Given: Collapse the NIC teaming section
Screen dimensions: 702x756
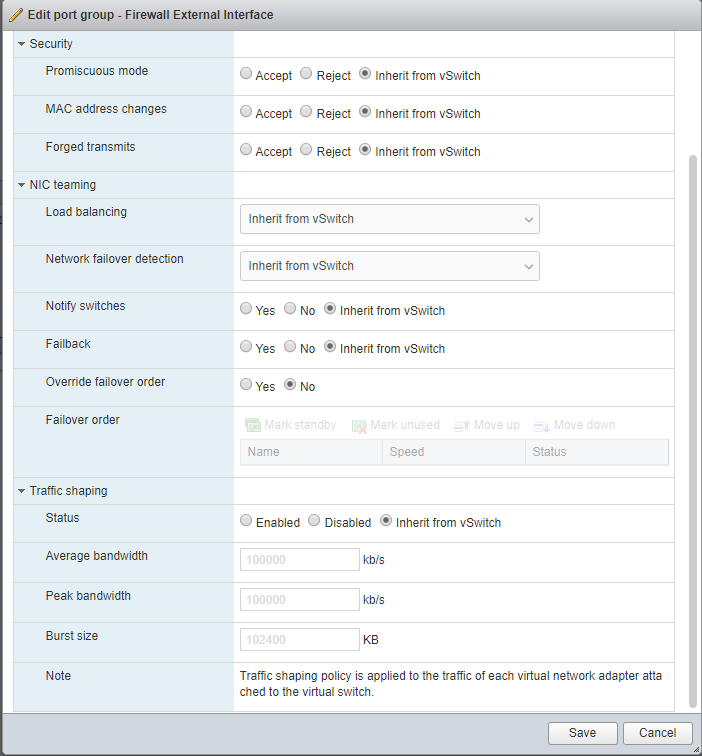Looking at the screenshot, I should click(22, 185).
